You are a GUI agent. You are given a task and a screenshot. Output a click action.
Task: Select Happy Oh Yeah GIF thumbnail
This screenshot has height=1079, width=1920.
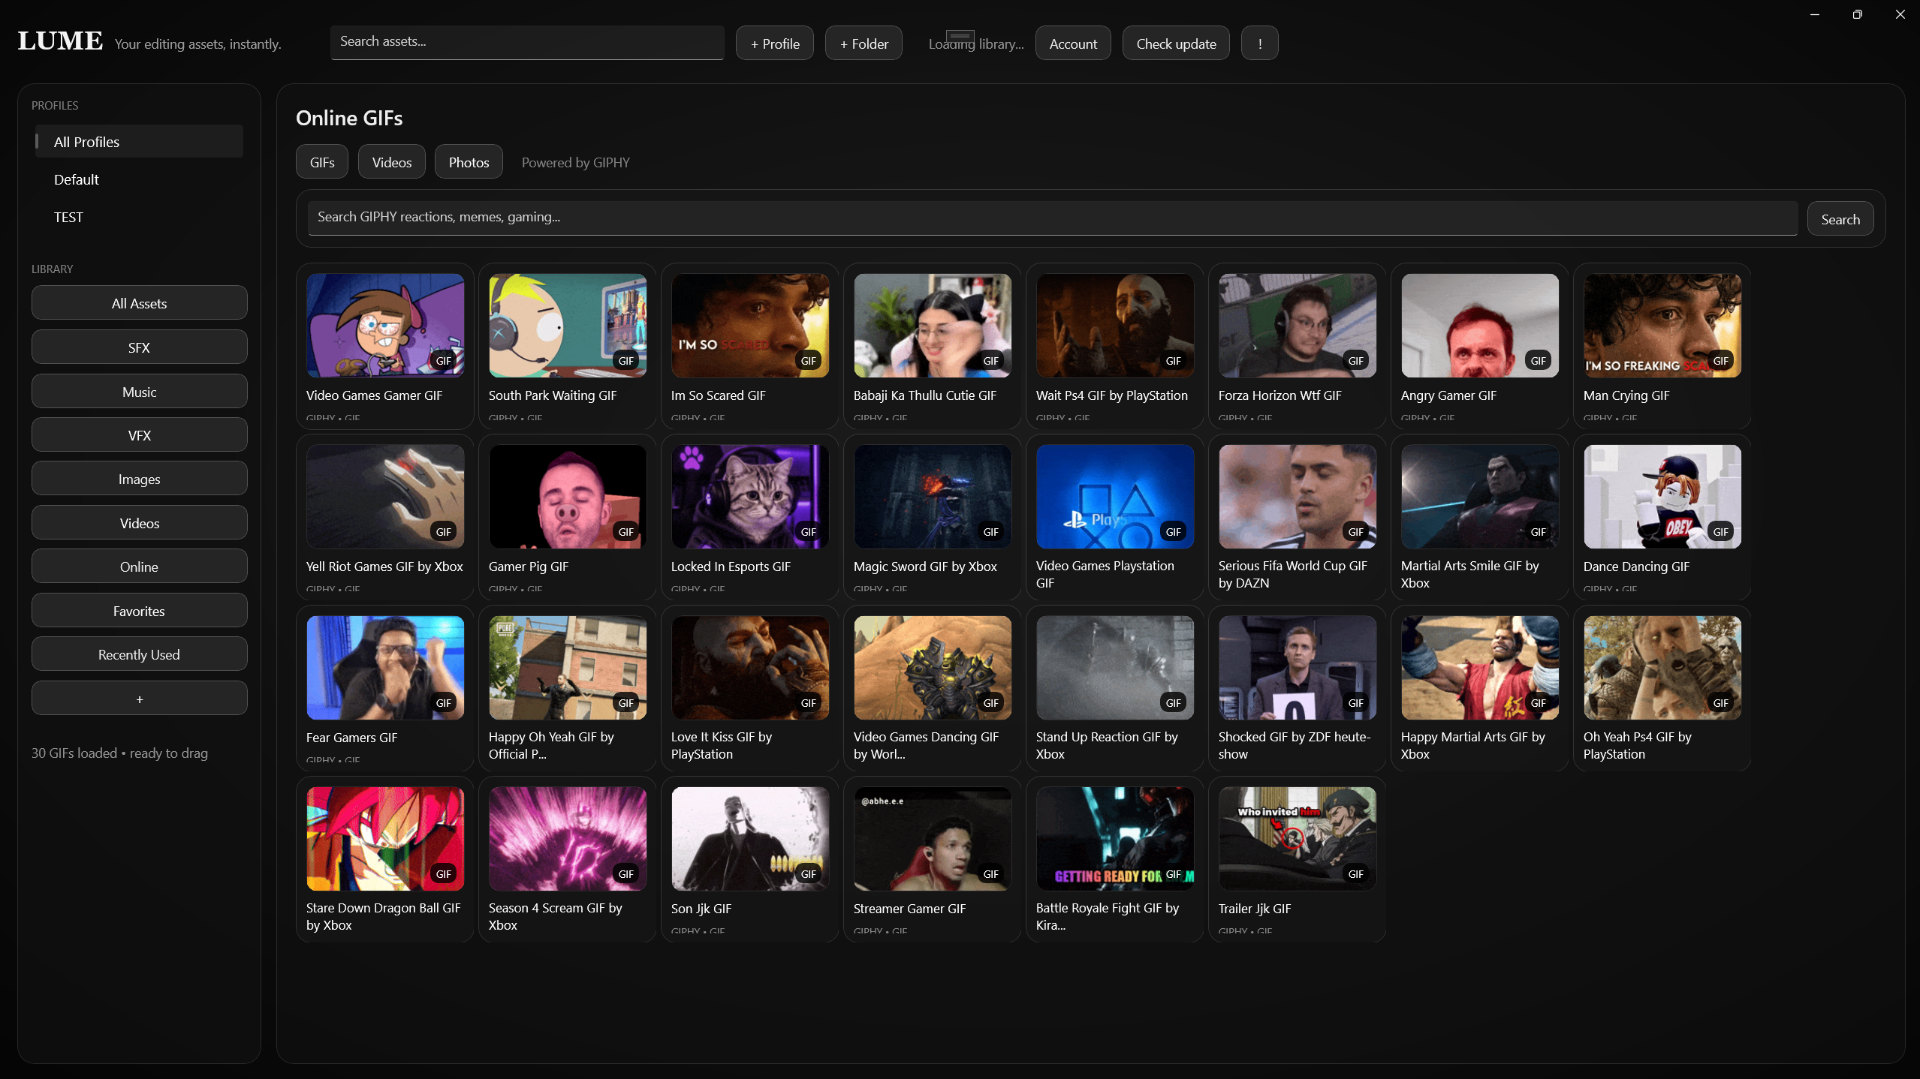567,668
